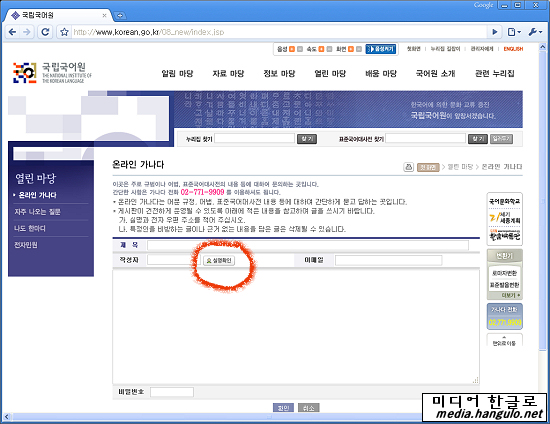
Task: Click the 국립국어원 logo
Action: (x=53, y=73)
